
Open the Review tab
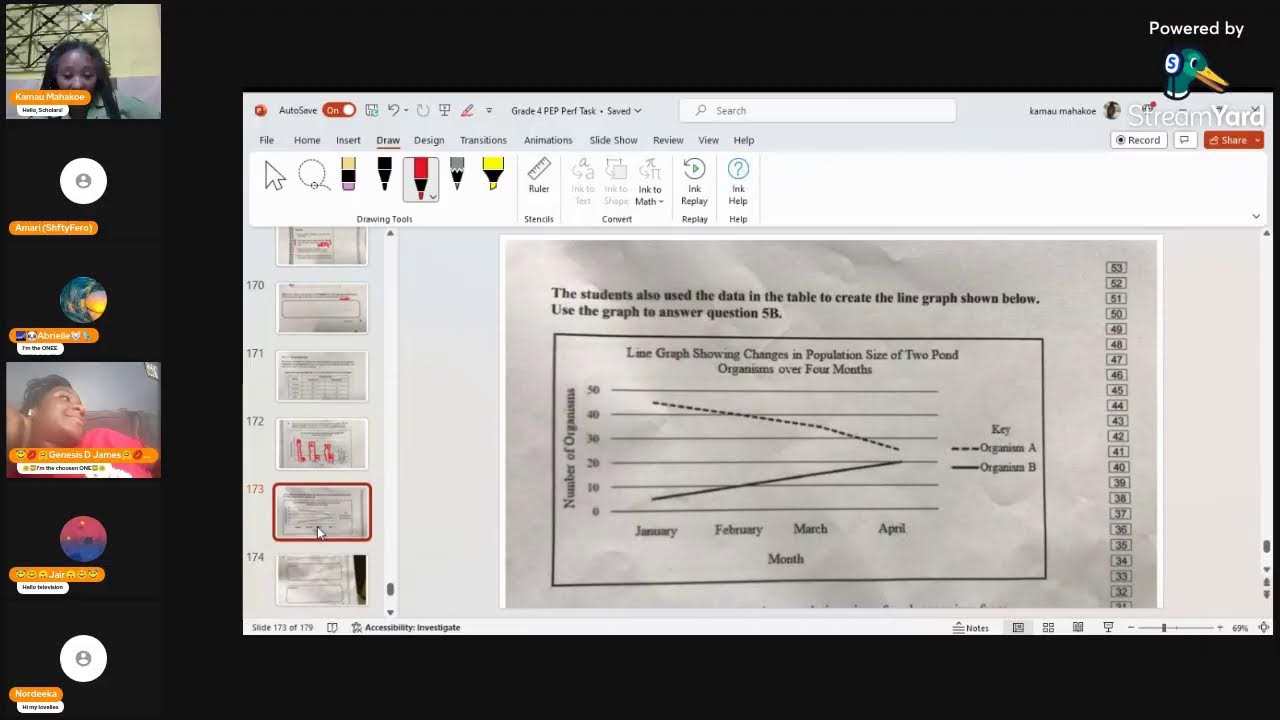tap(668, 140)
